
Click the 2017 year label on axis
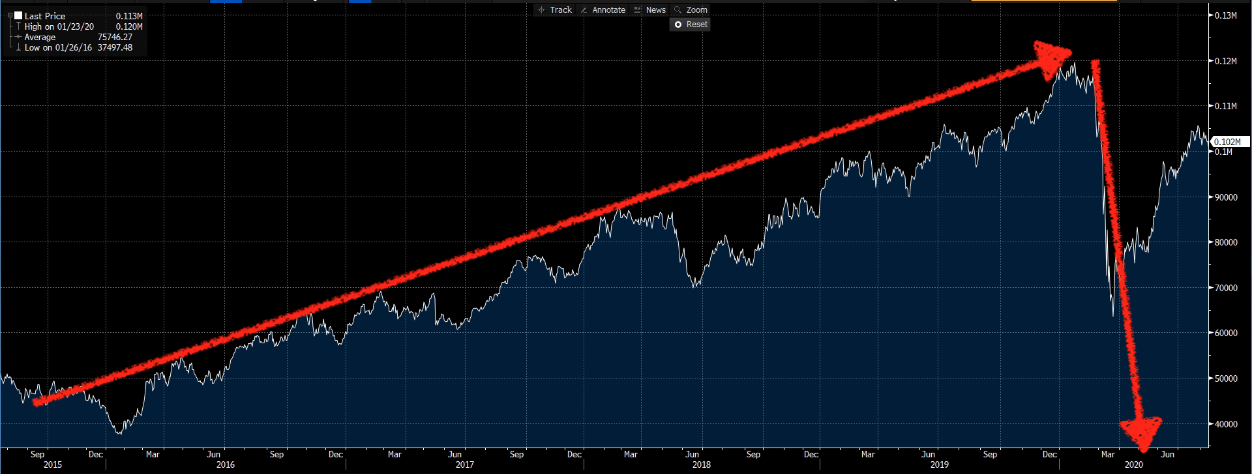point(464,464)
